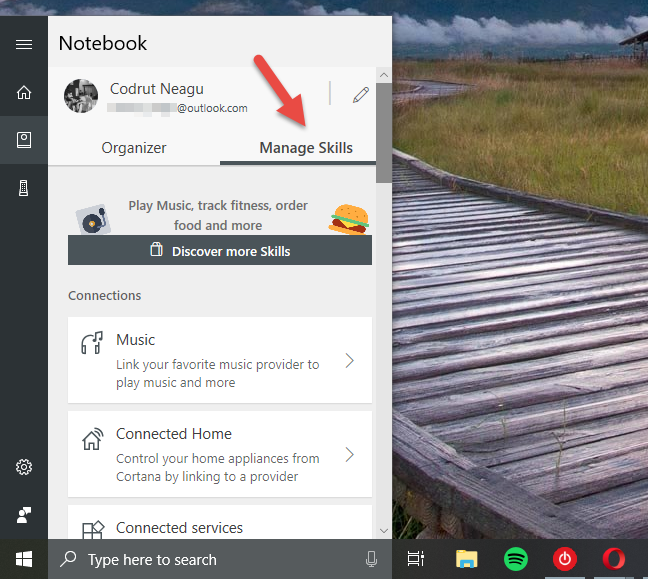Screen dimensions: 648x579
Task: Switch to the Organizer tab
Action: point(134,148)
